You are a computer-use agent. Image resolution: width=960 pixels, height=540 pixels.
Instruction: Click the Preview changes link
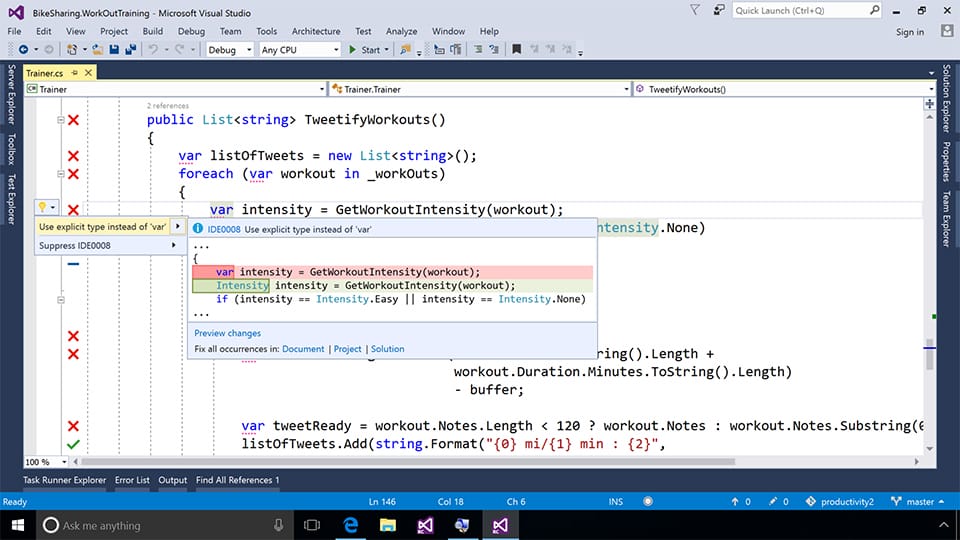click(227, 333)
